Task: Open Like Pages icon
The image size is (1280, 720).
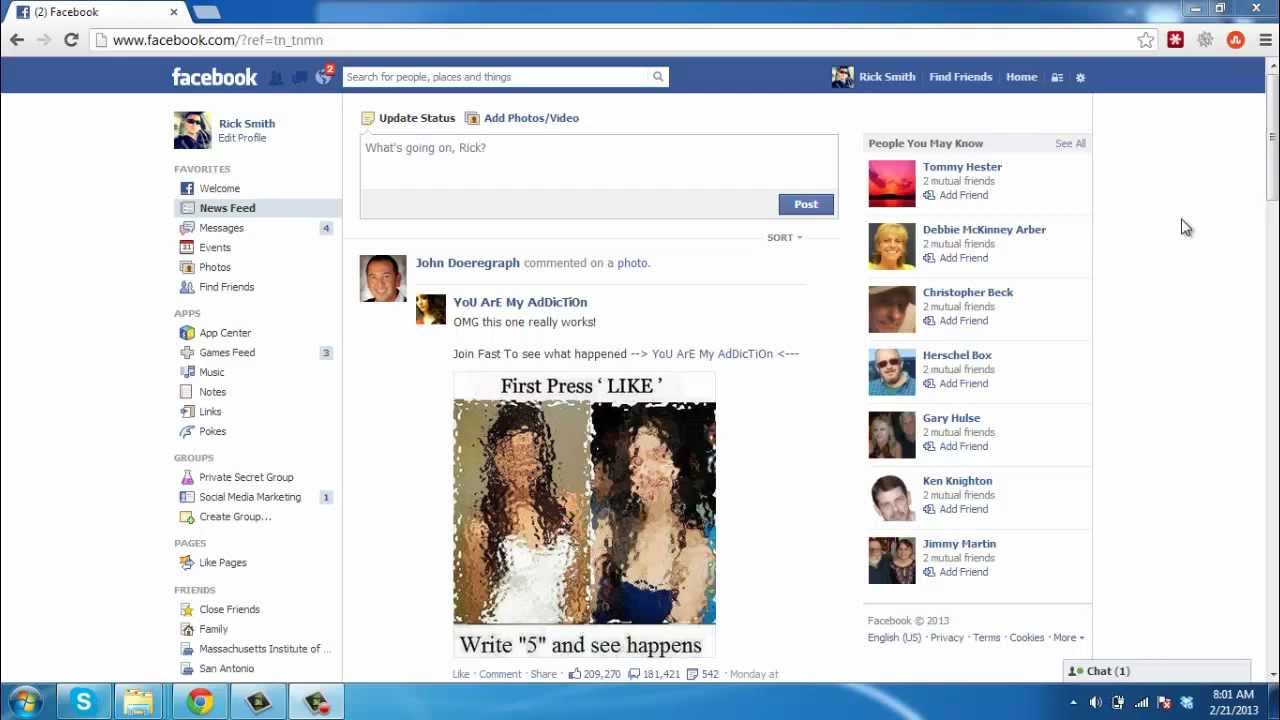Action: [186, 563]
